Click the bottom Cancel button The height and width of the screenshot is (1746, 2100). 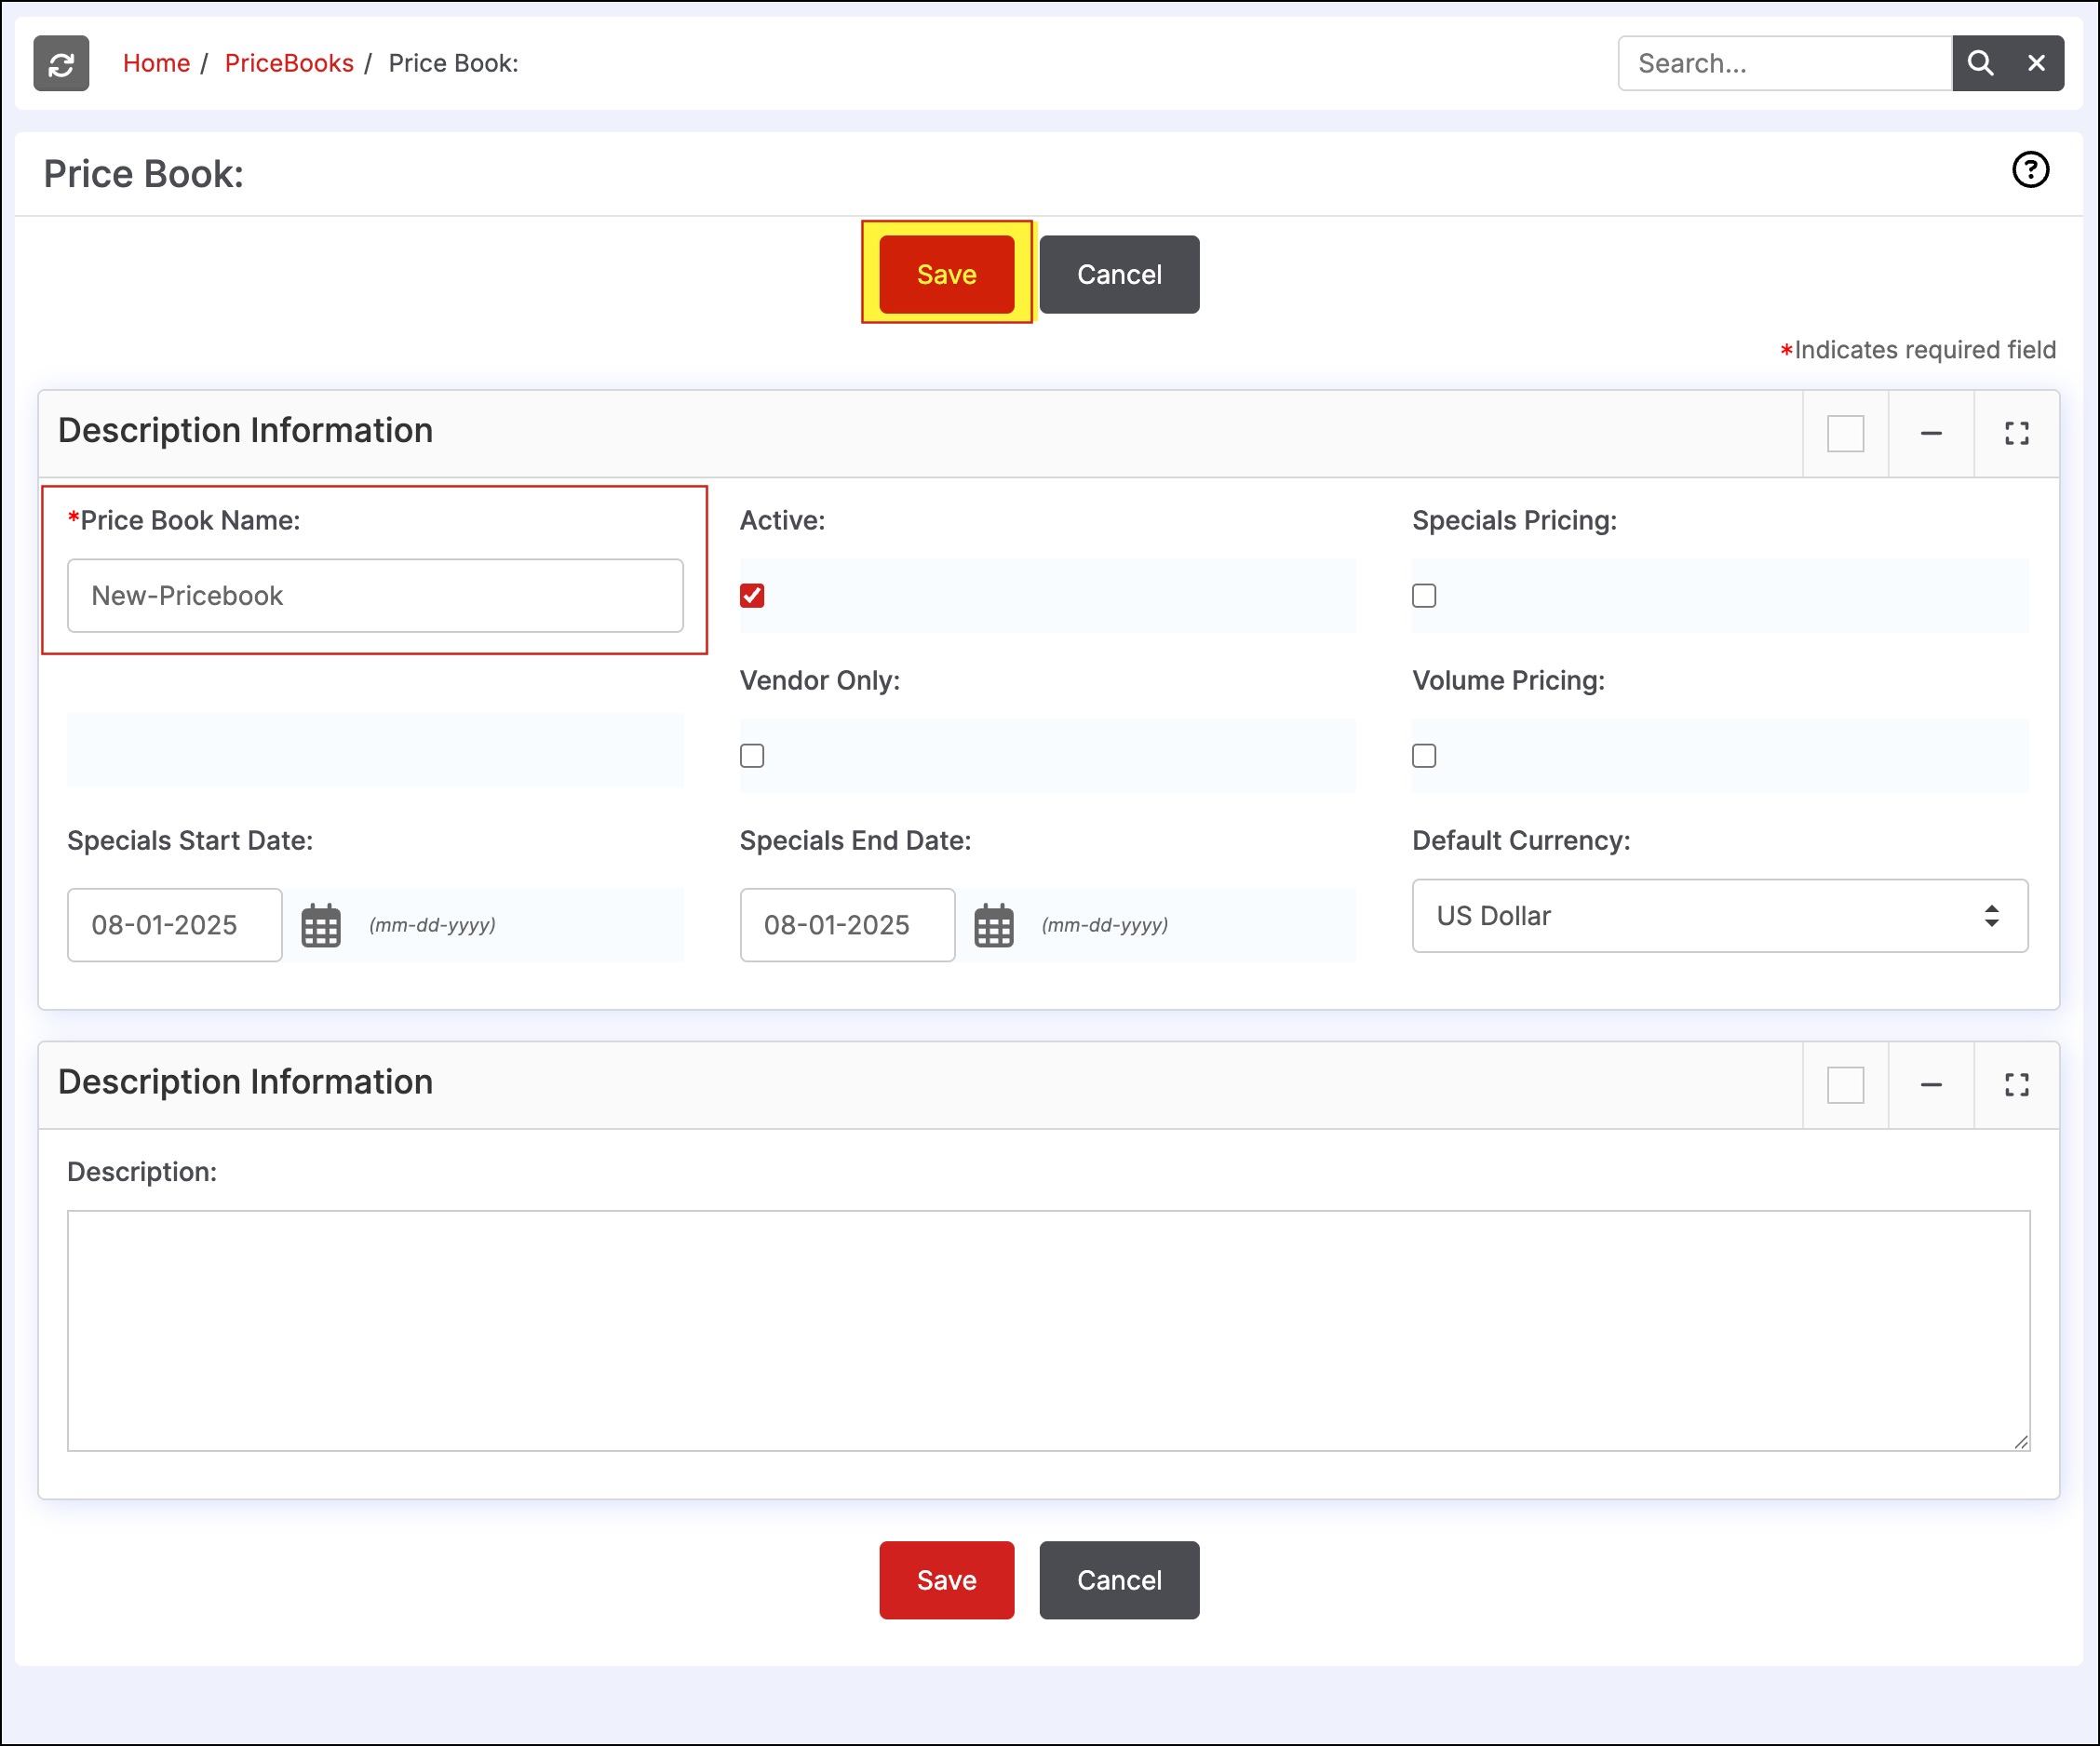(1119, 1580)
